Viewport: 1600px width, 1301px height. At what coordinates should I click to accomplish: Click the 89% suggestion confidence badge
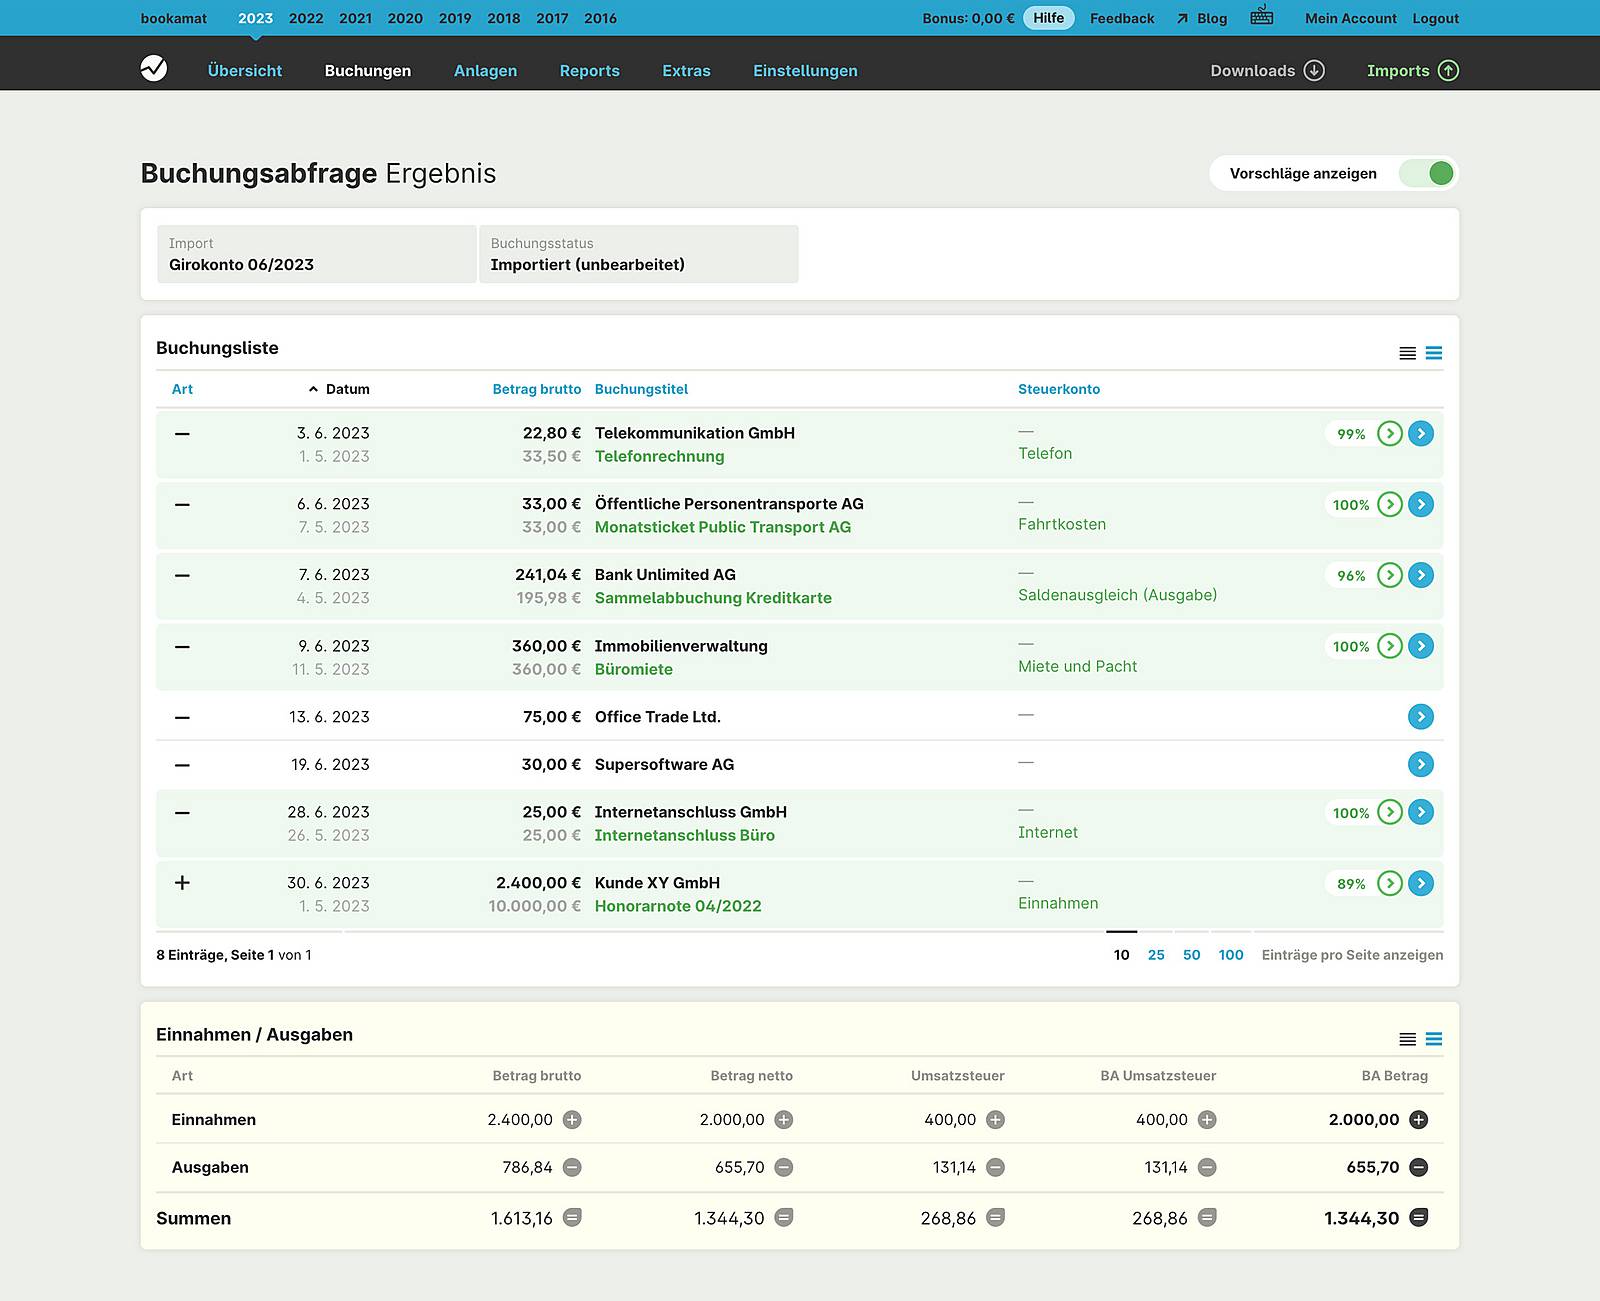(1351, 884)
